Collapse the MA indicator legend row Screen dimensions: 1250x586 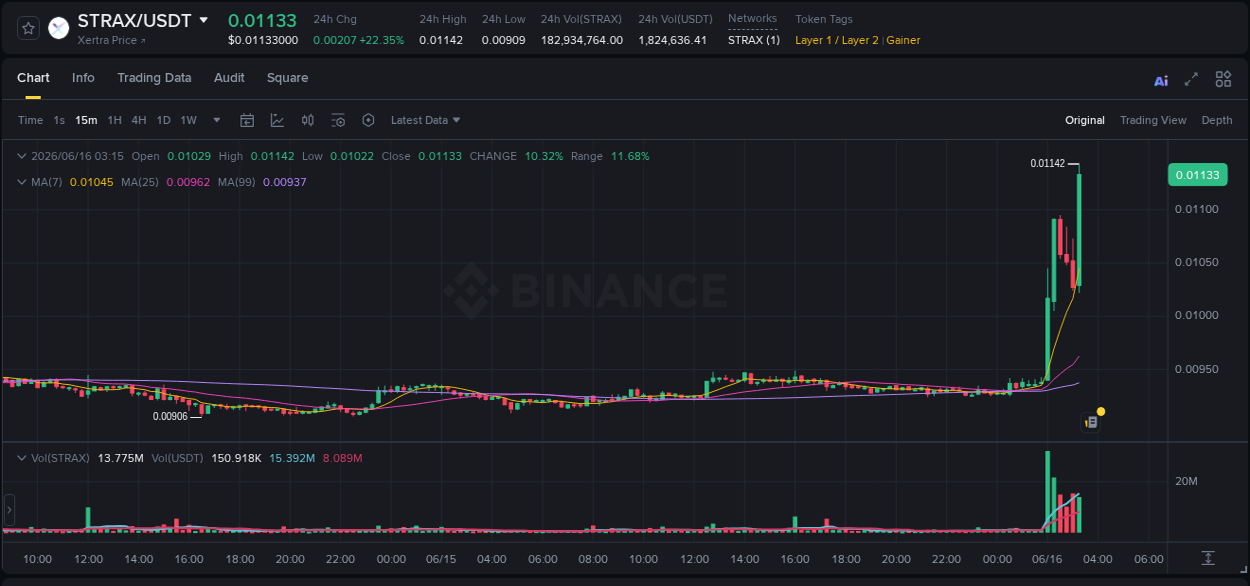click(22, 182)
